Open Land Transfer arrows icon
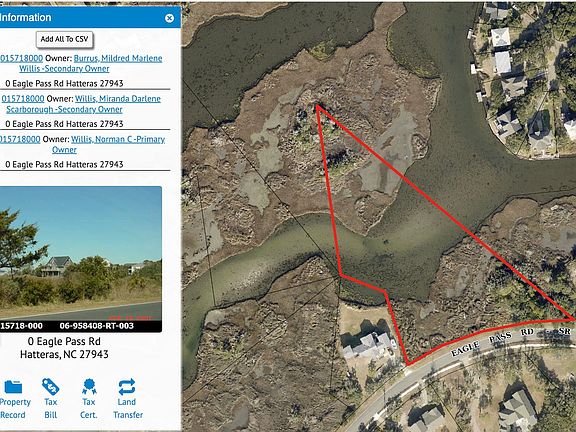Screen dimensions: 576x432 click(x=127, y=387)
